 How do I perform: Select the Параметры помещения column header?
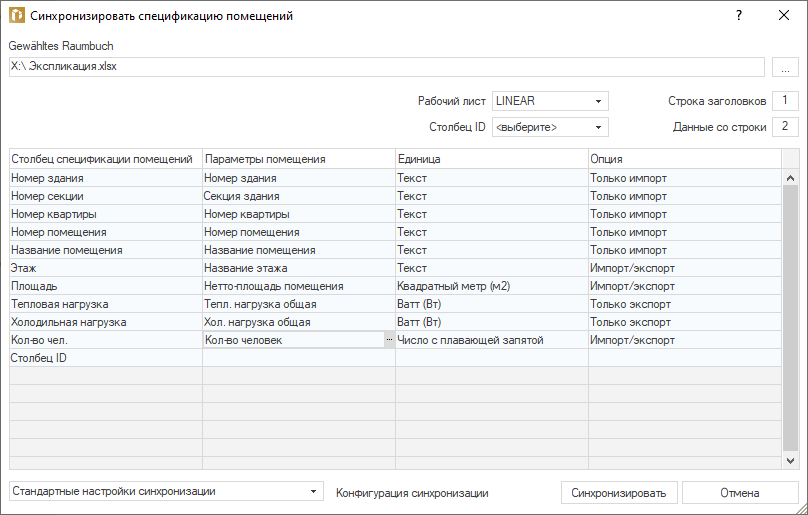click(298, 159)
